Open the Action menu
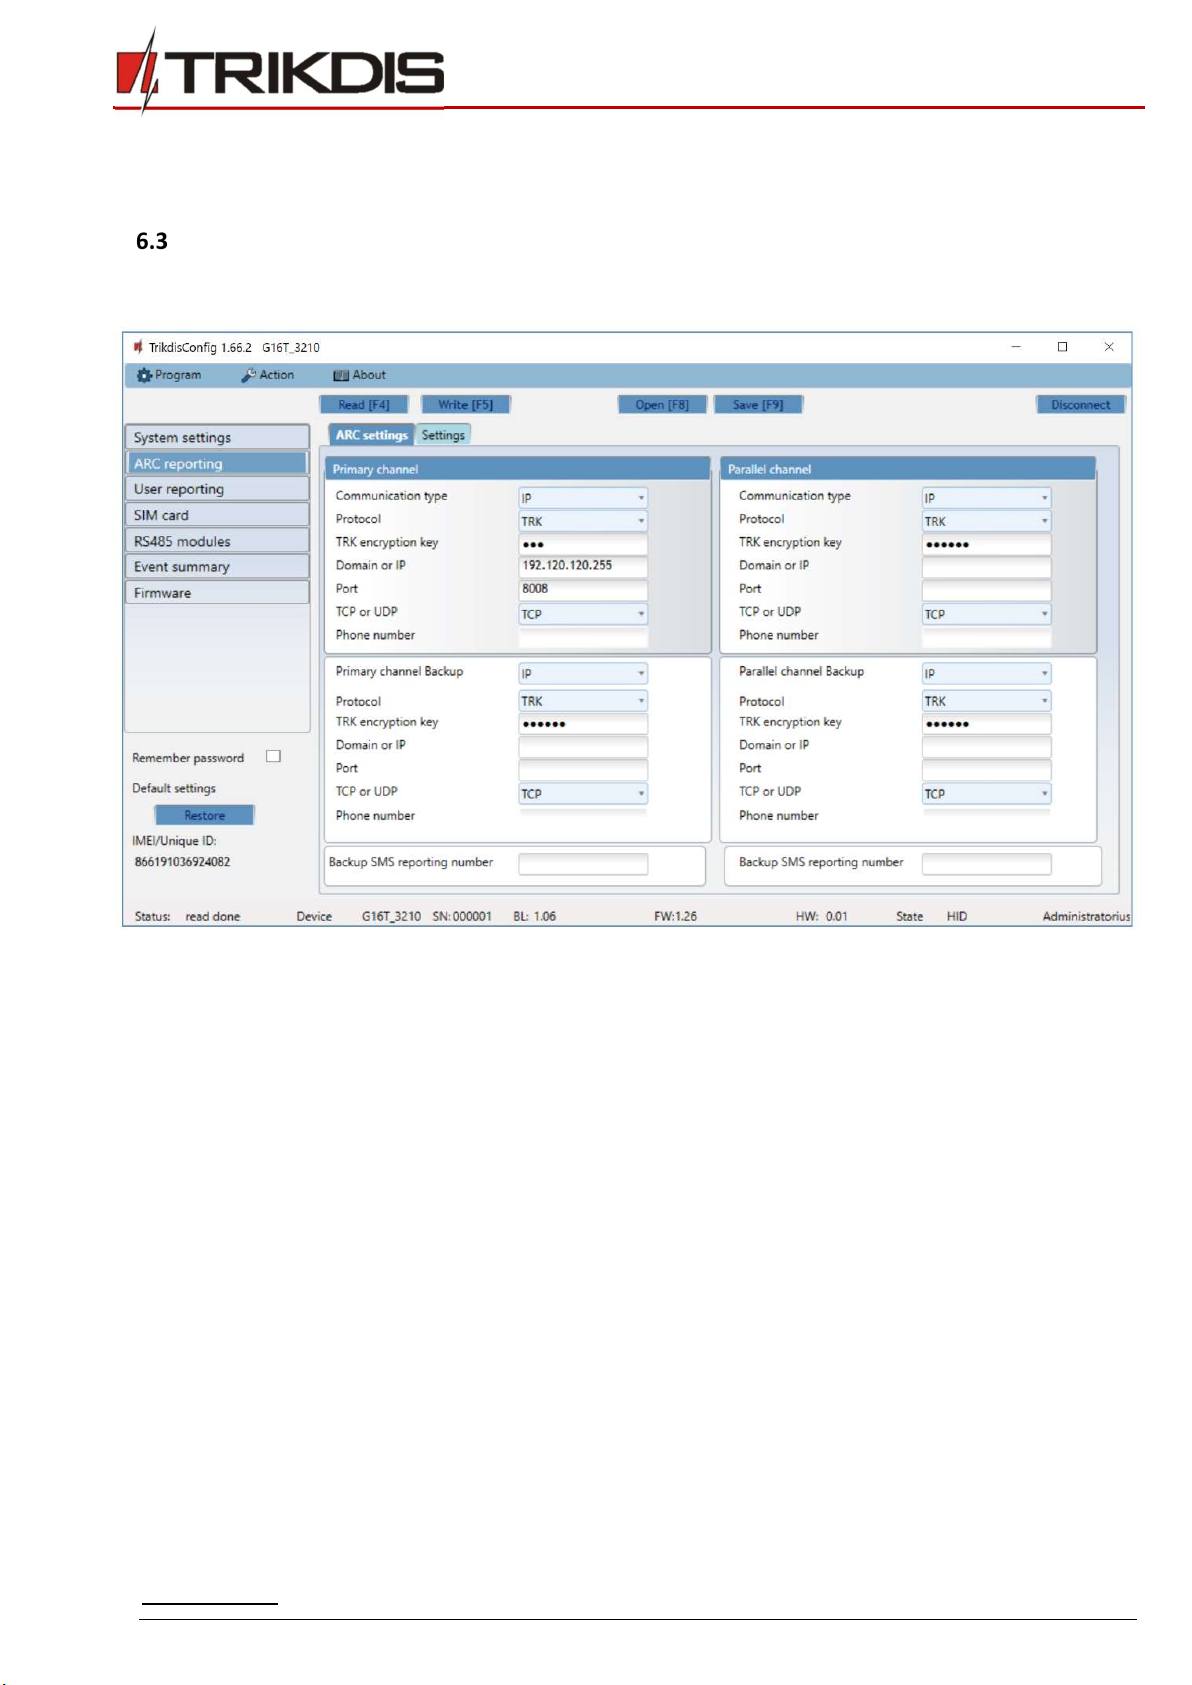Screen dimensions: 1192x1685 click(268, 375)
